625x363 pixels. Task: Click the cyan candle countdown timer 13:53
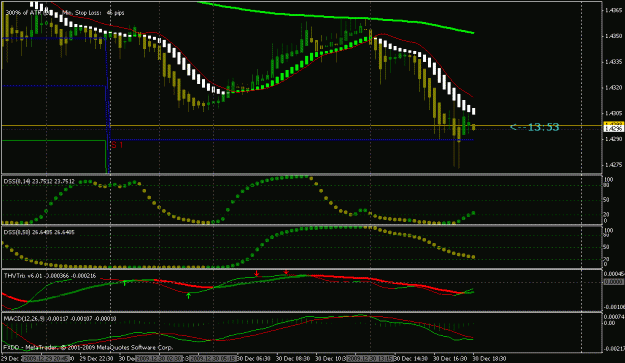coord(535,128)
